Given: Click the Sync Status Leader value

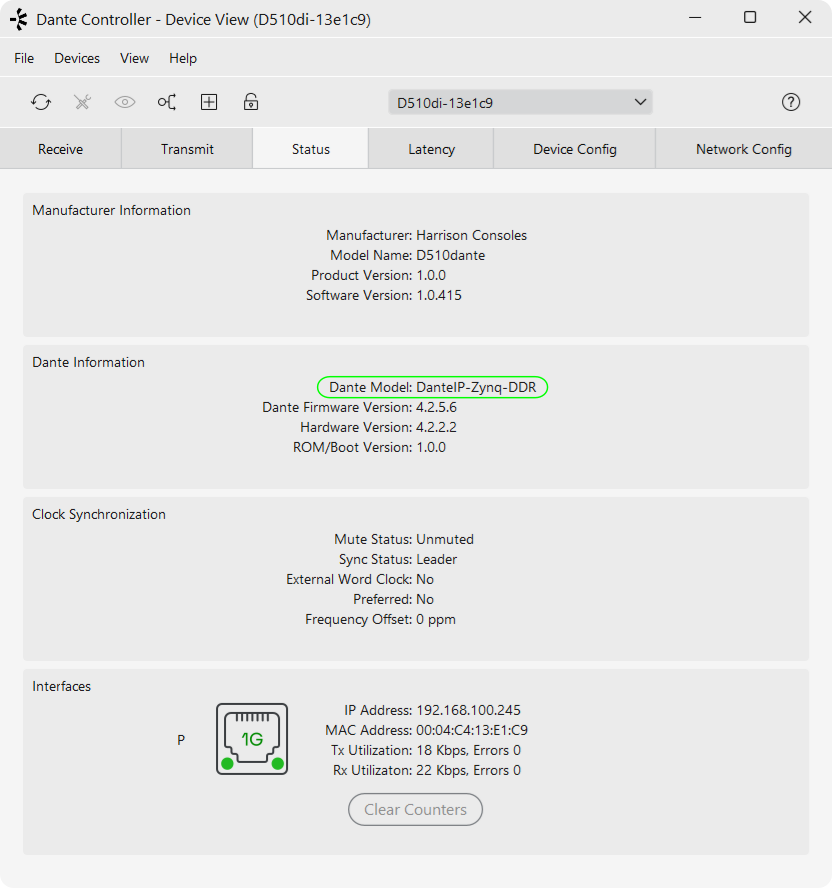Looking at the screenshot, I should [437, 560].
